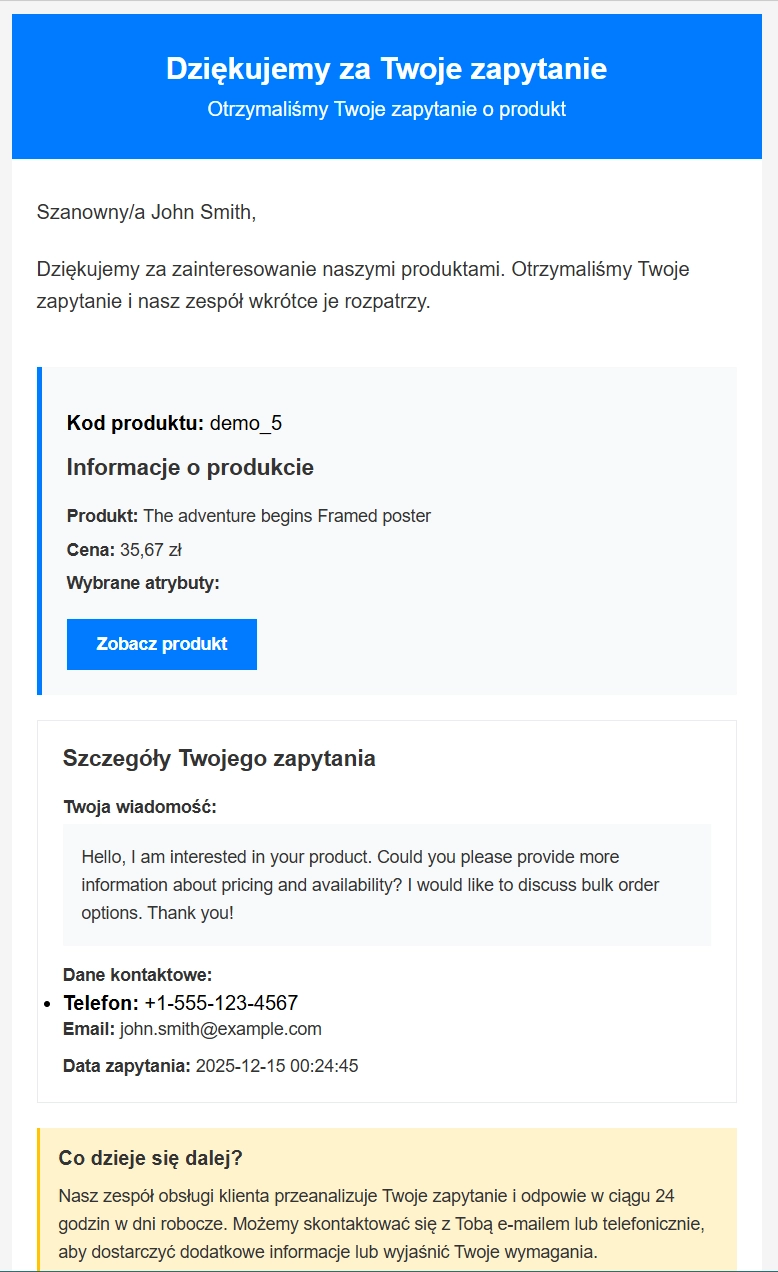Click the Zobacz produkt button
778x1272 pixels.
click(161, 644)
